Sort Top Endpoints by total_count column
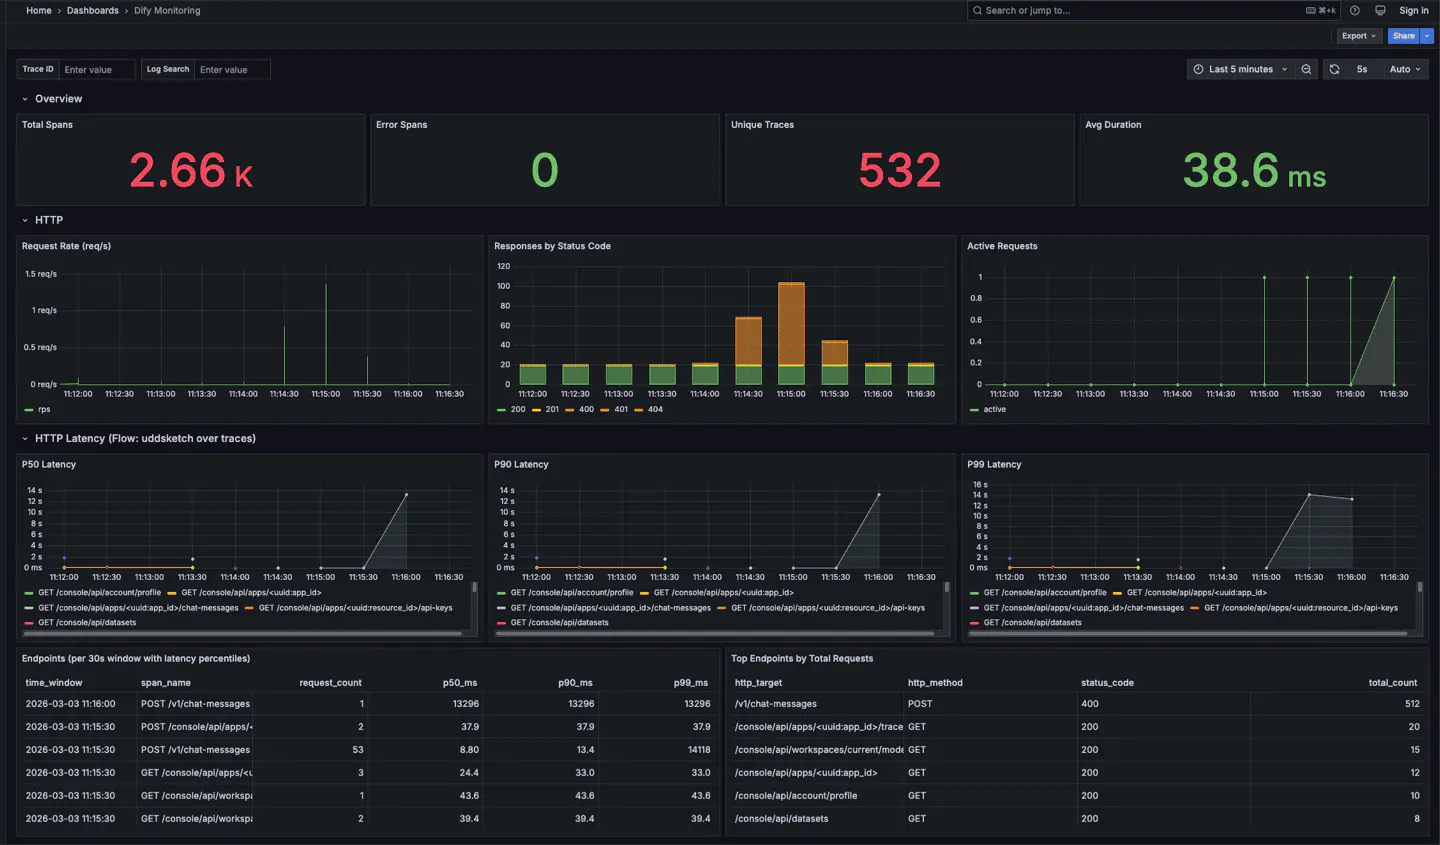The height and width of the screenshot is (845, 1440). tap(1393, 683)
